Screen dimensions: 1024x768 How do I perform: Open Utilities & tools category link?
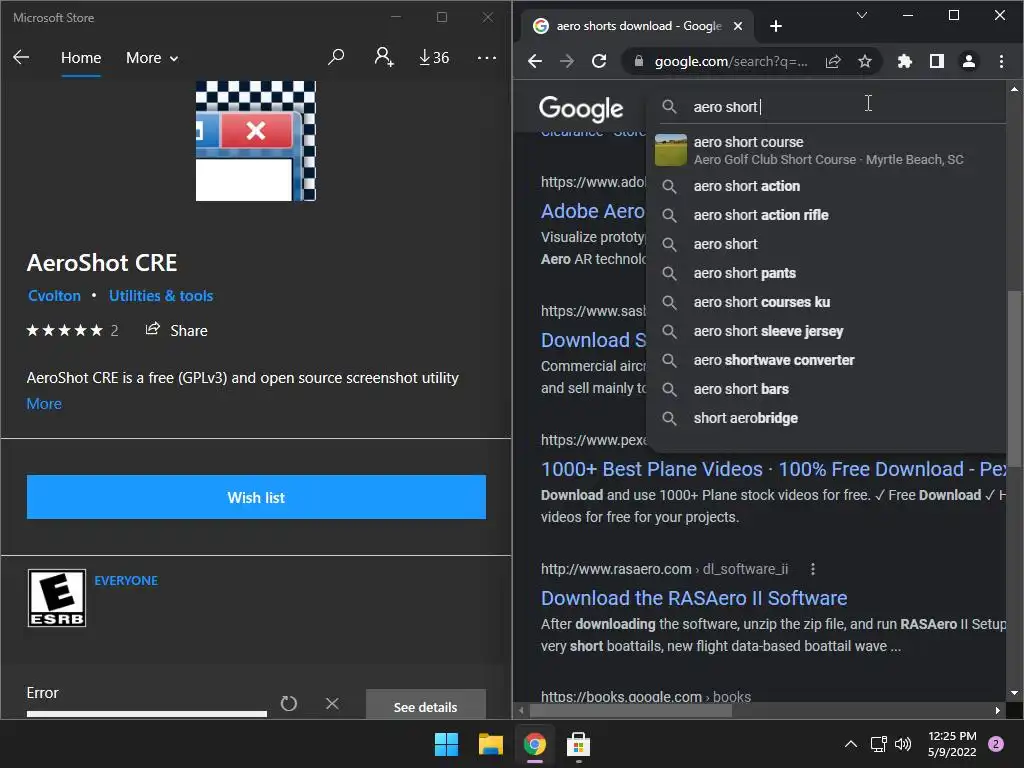161,296
